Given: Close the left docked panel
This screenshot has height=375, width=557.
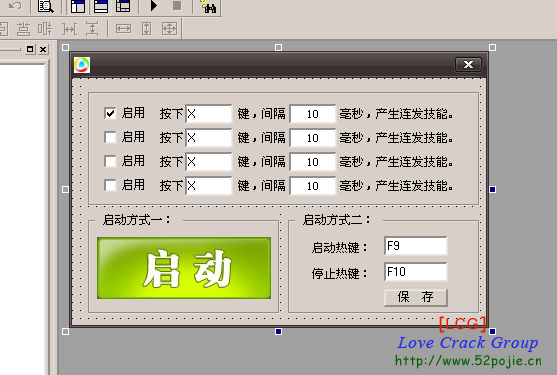Looking at the screenshot, I should tap(43, 49).
